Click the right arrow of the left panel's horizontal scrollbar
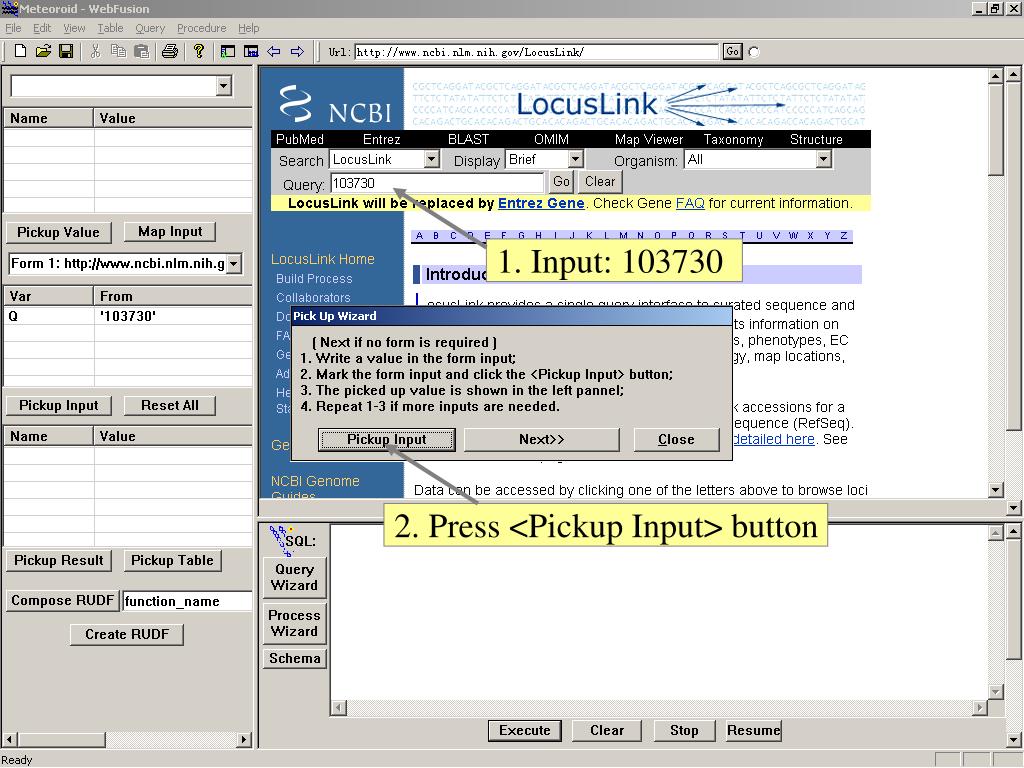The height and width of the screenshot is (768, 1024). tap(244, 739)
